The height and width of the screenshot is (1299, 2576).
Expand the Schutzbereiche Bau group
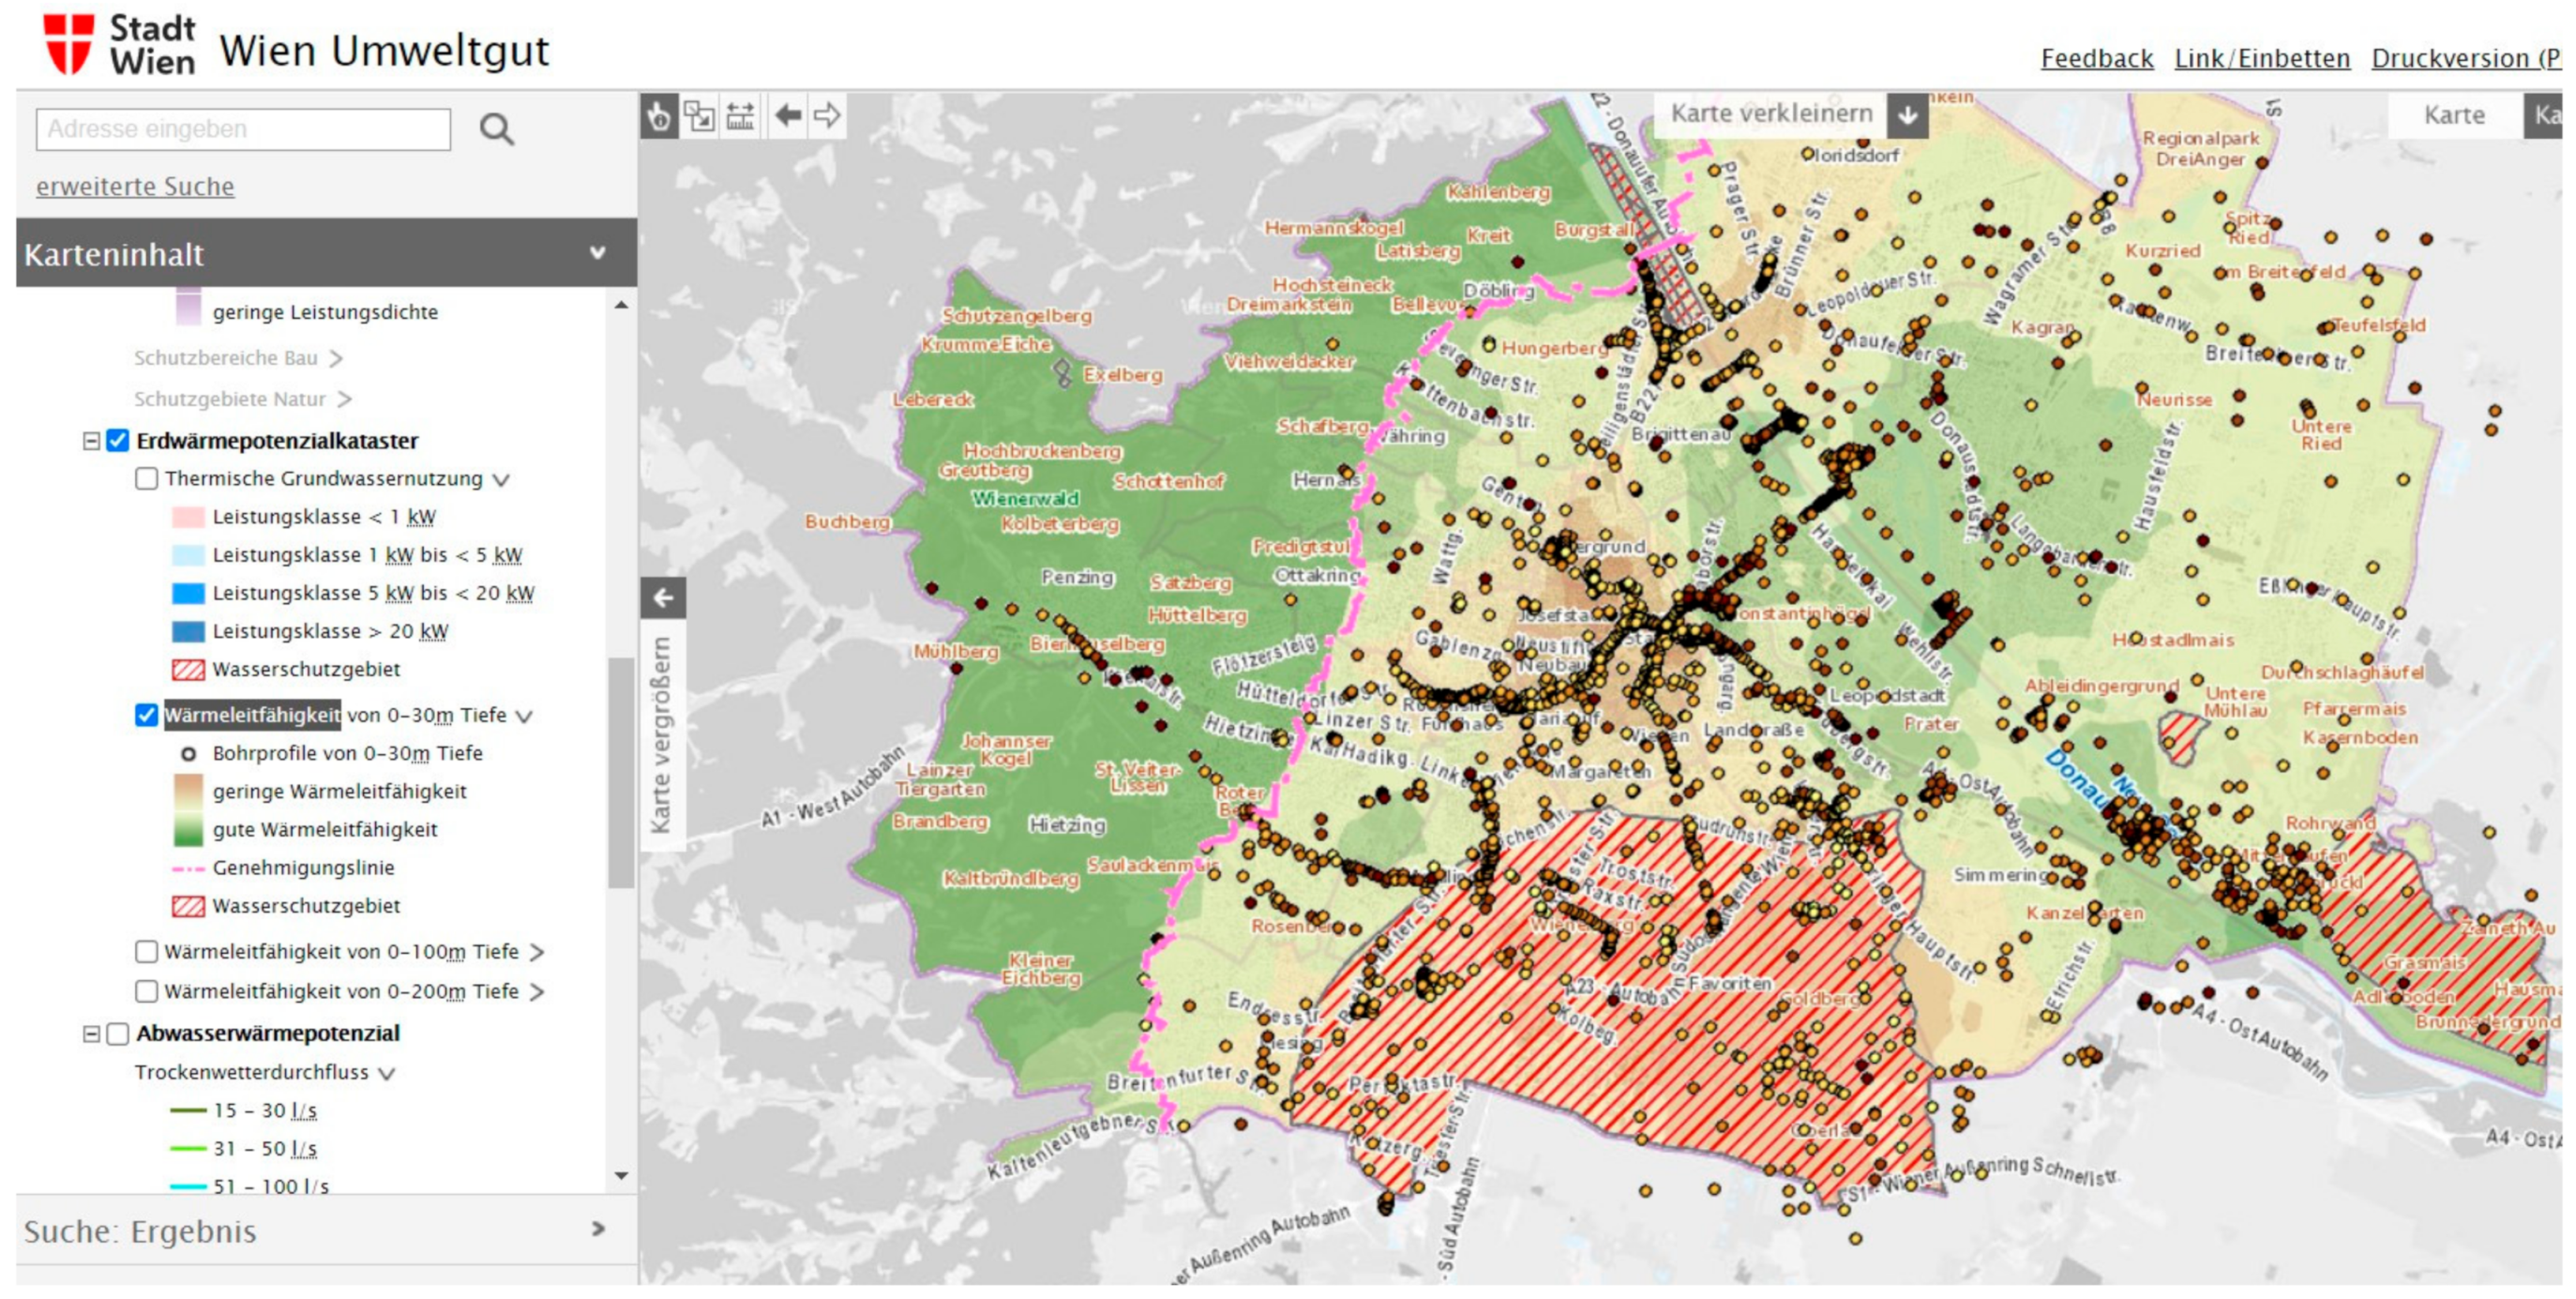click(x=336, y=358)
